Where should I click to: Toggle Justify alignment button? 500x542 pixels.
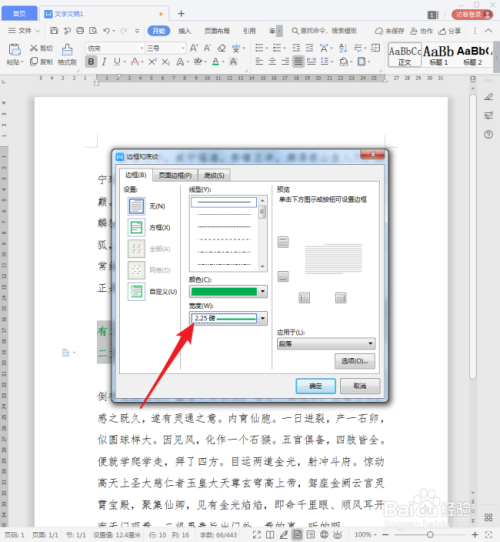298,62
